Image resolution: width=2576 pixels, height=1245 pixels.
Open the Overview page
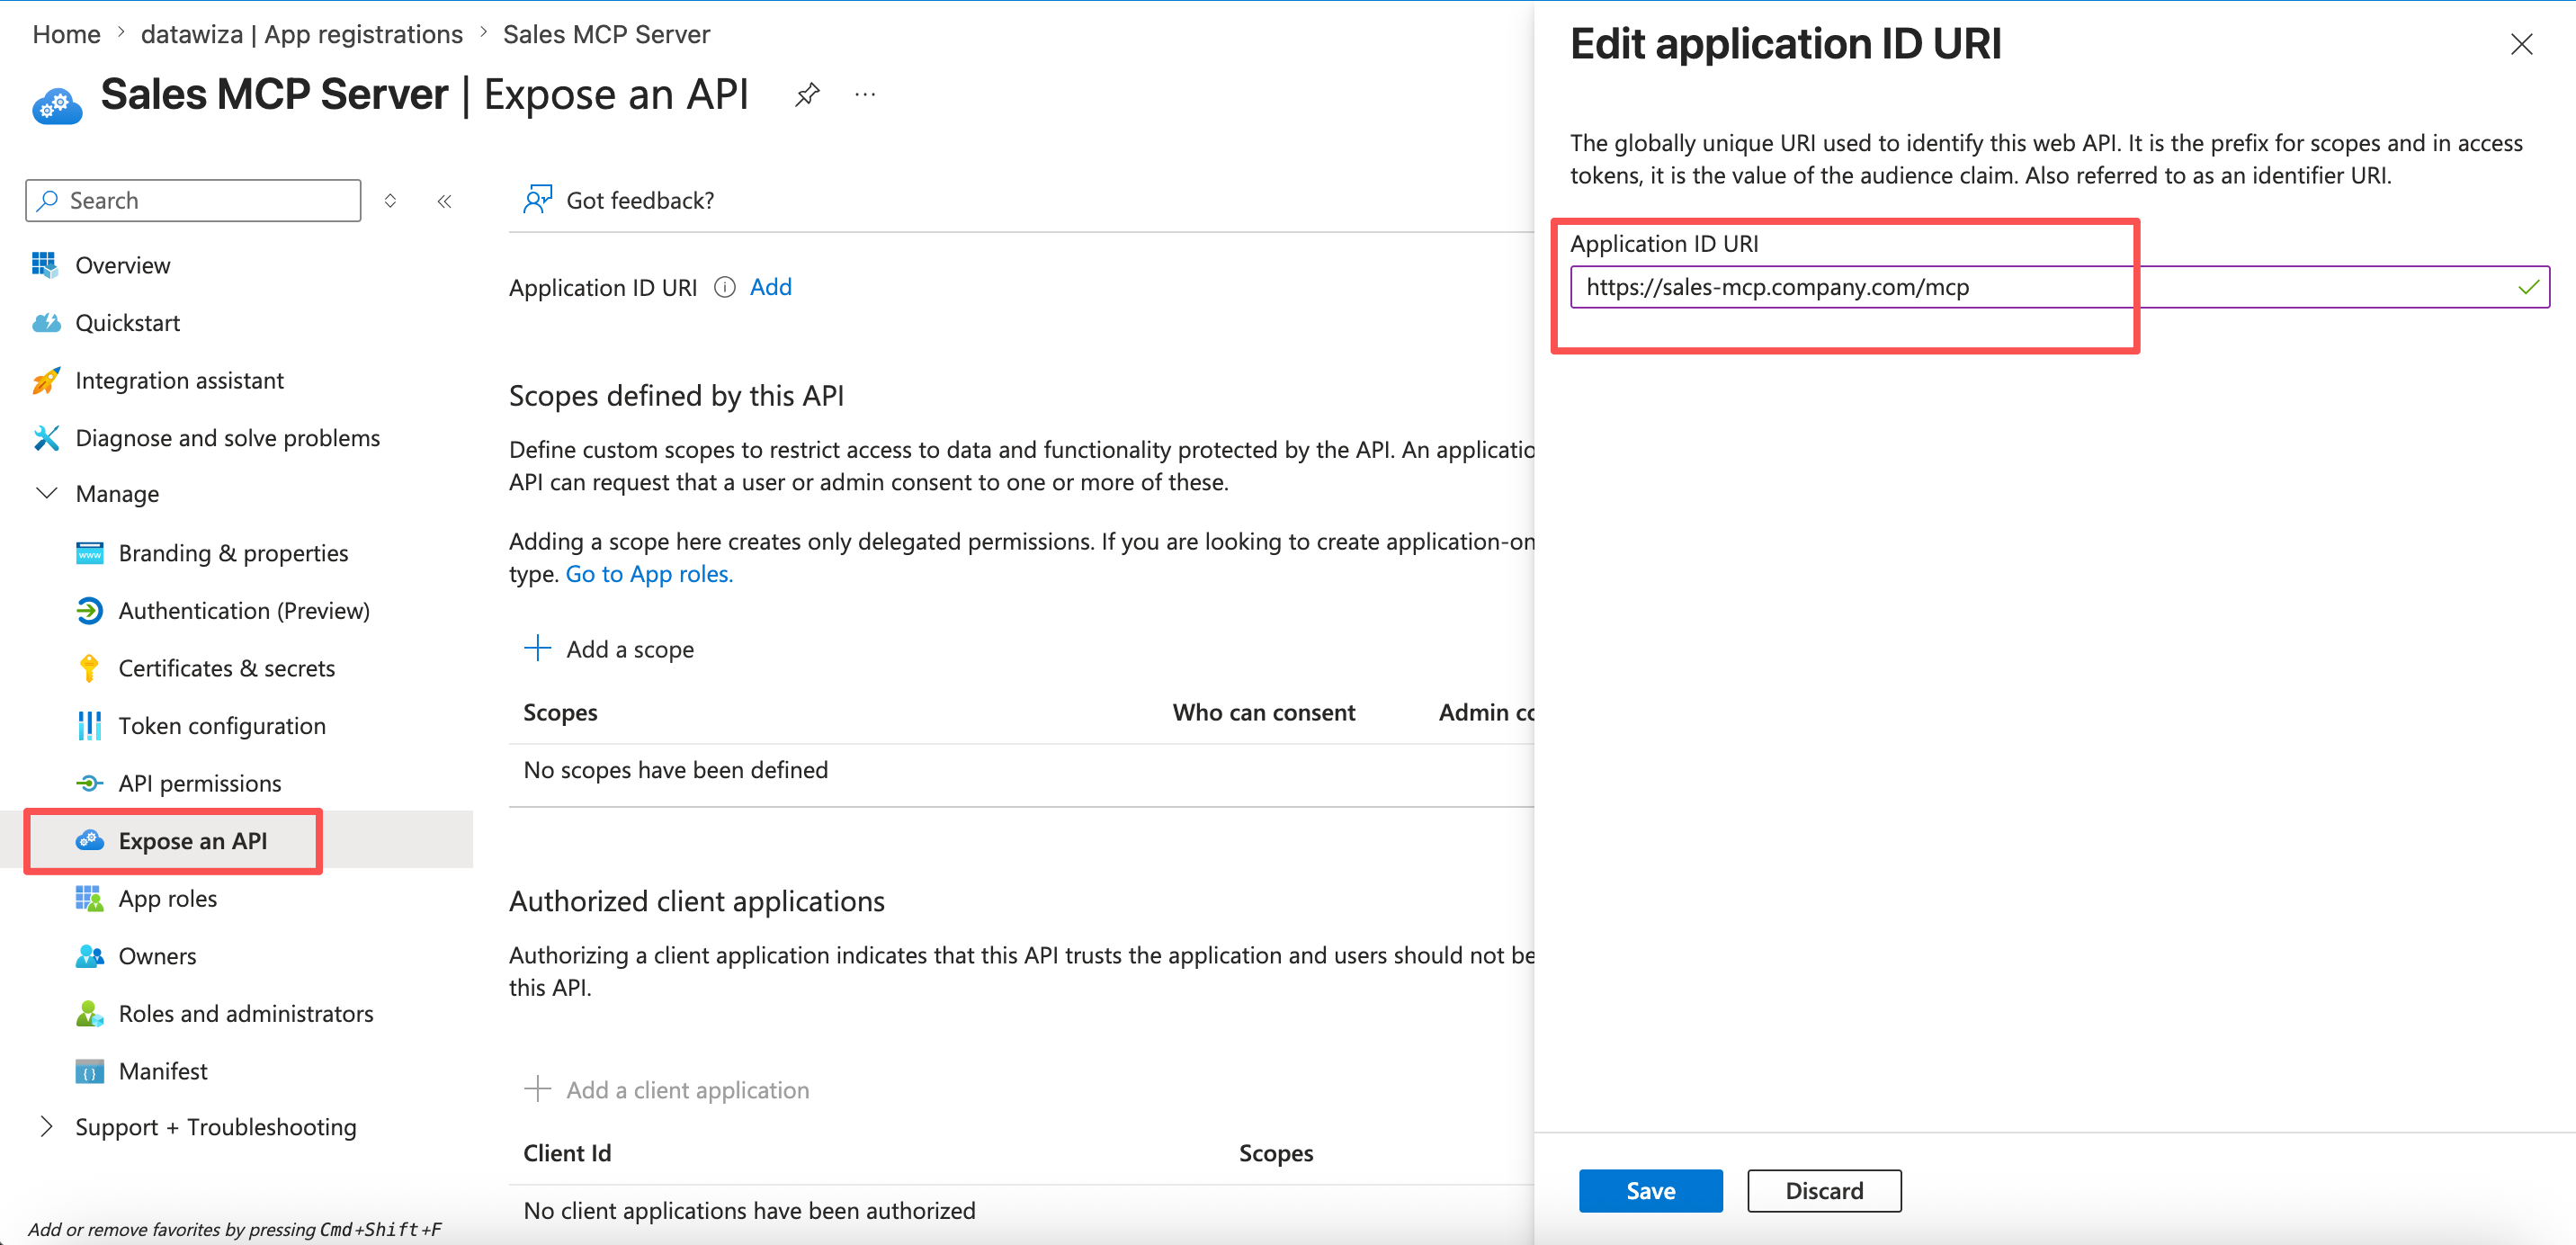click(123, 265)
